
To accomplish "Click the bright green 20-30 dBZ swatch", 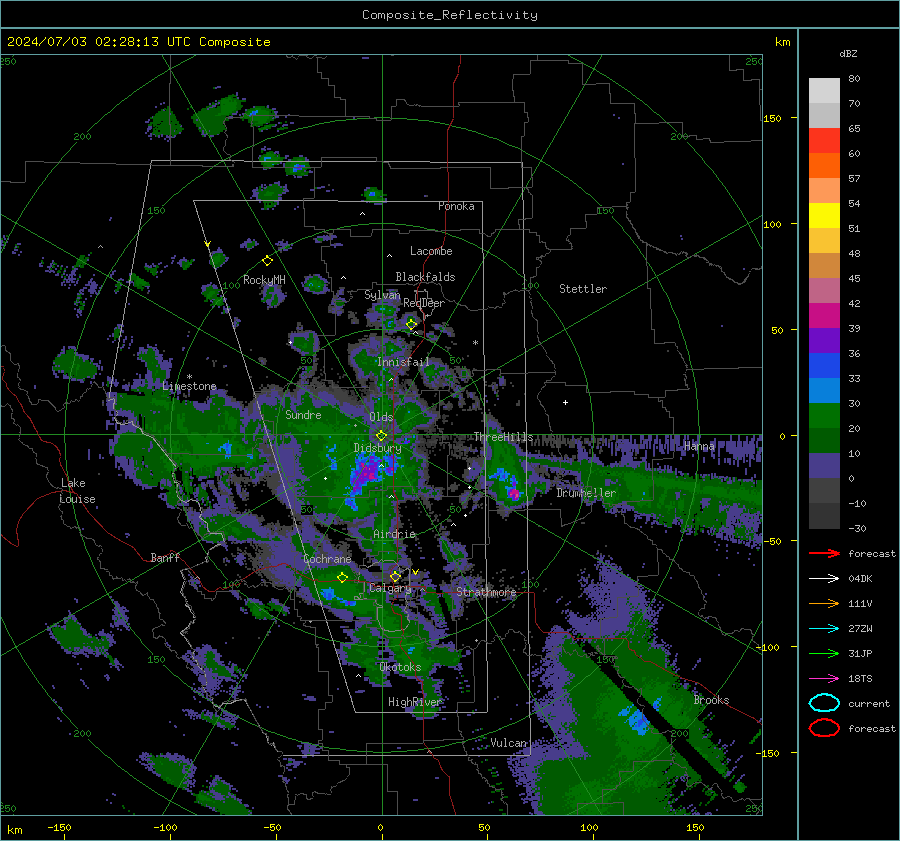I will 824,416.
